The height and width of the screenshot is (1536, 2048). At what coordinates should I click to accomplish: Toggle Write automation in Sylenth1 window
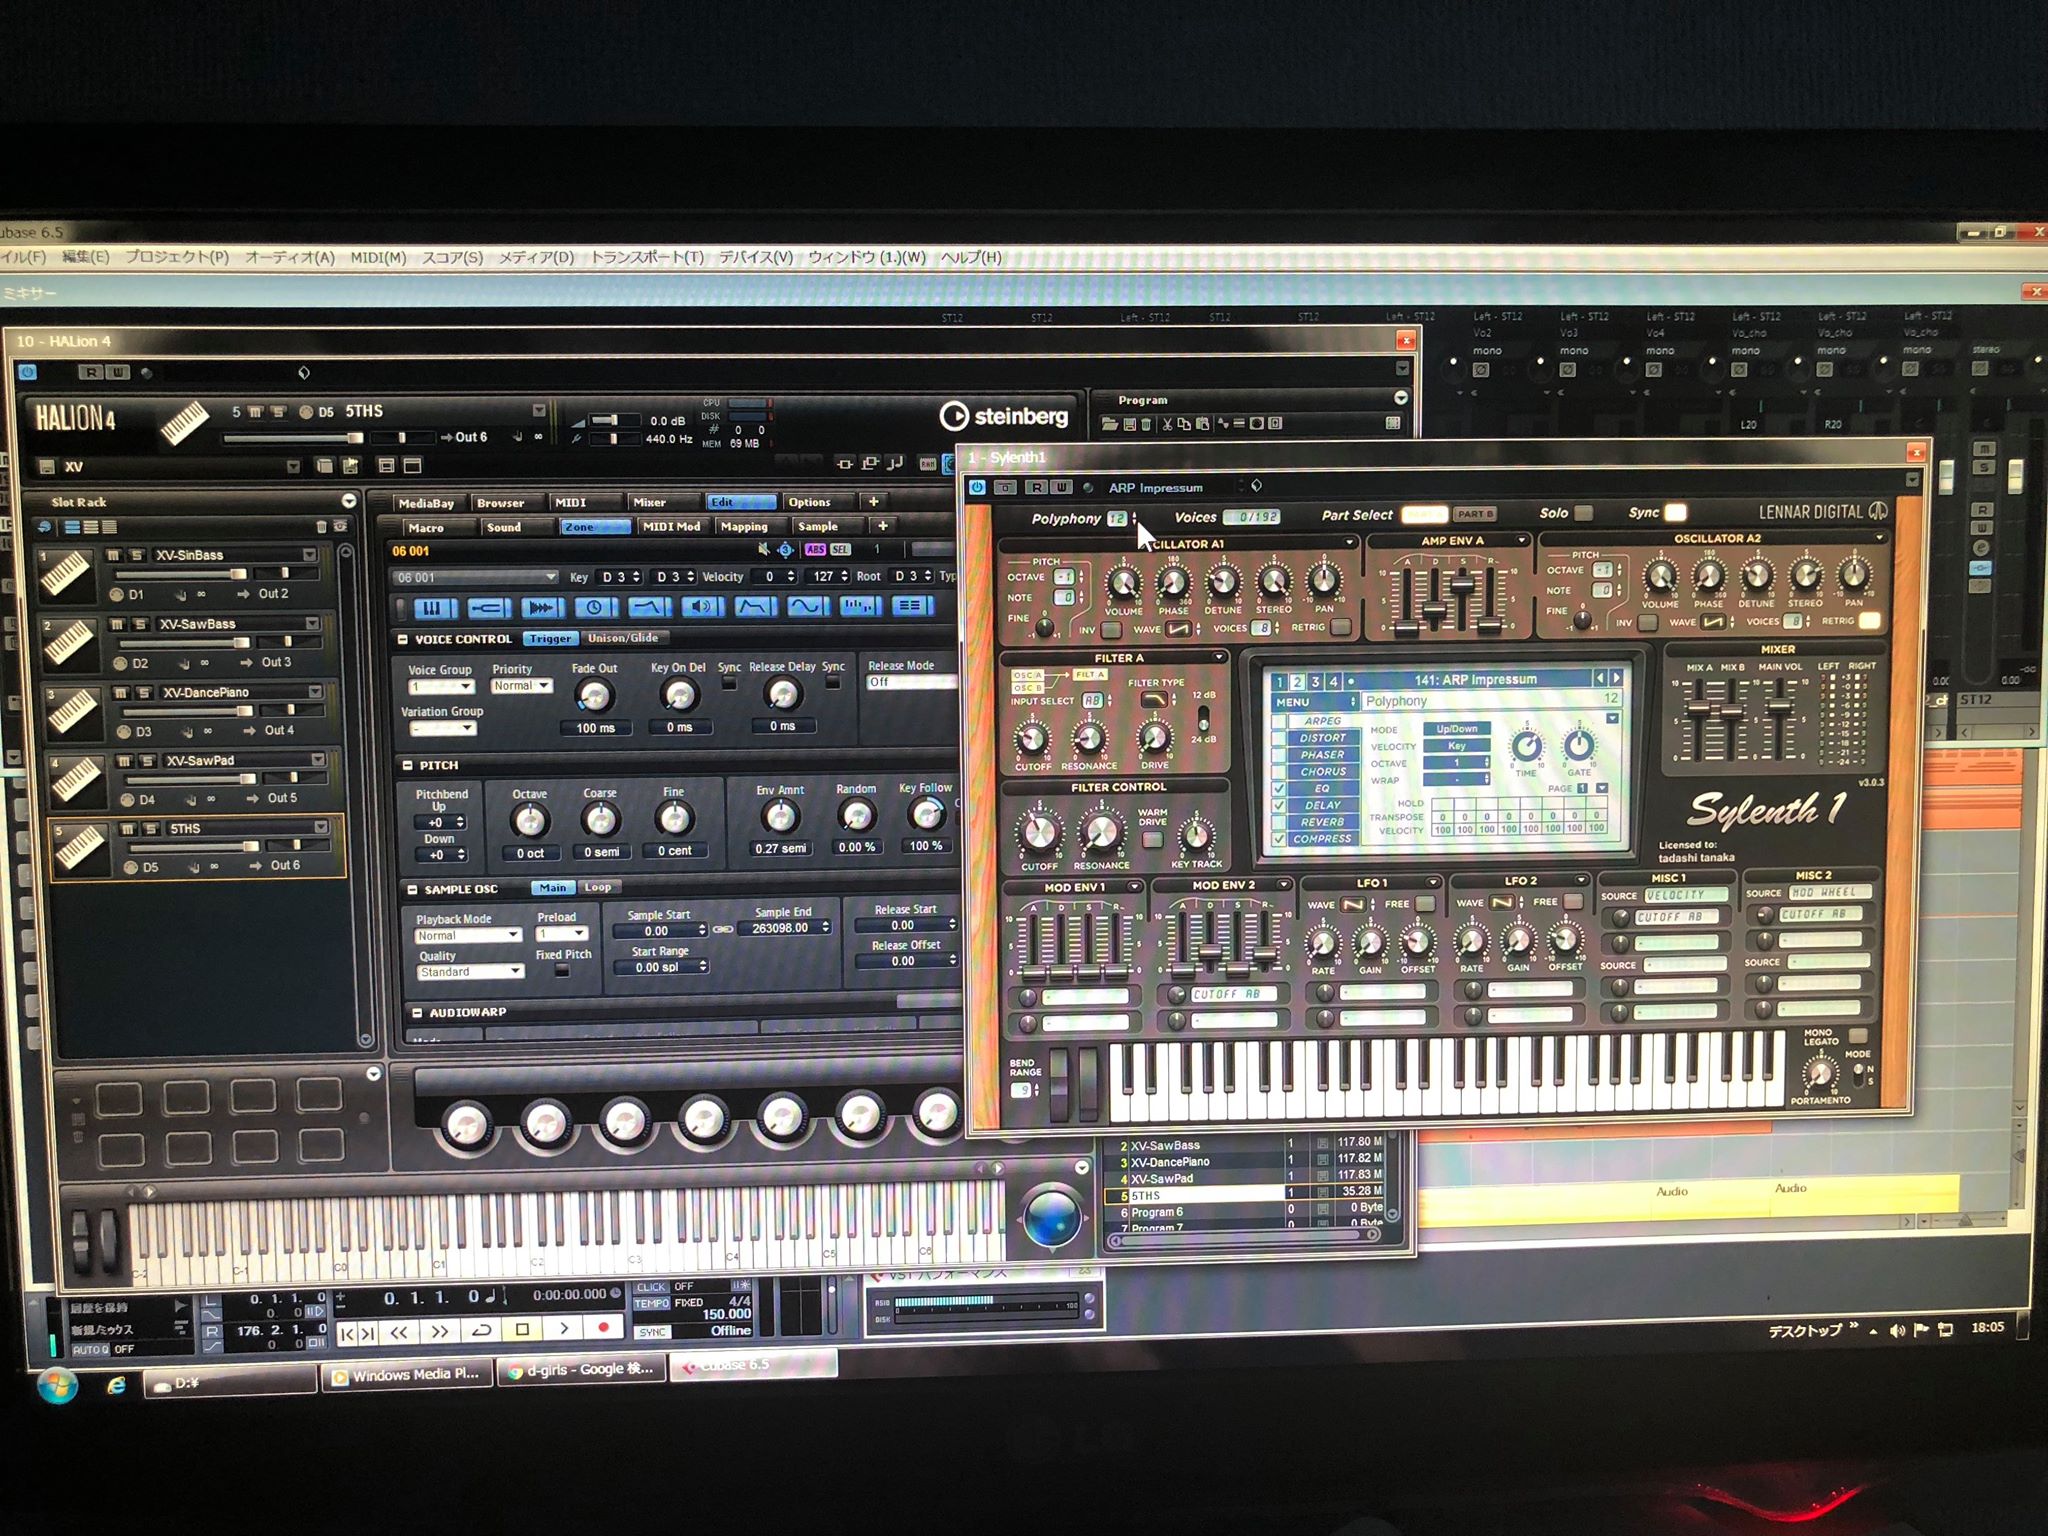(x=1061, y=487)
